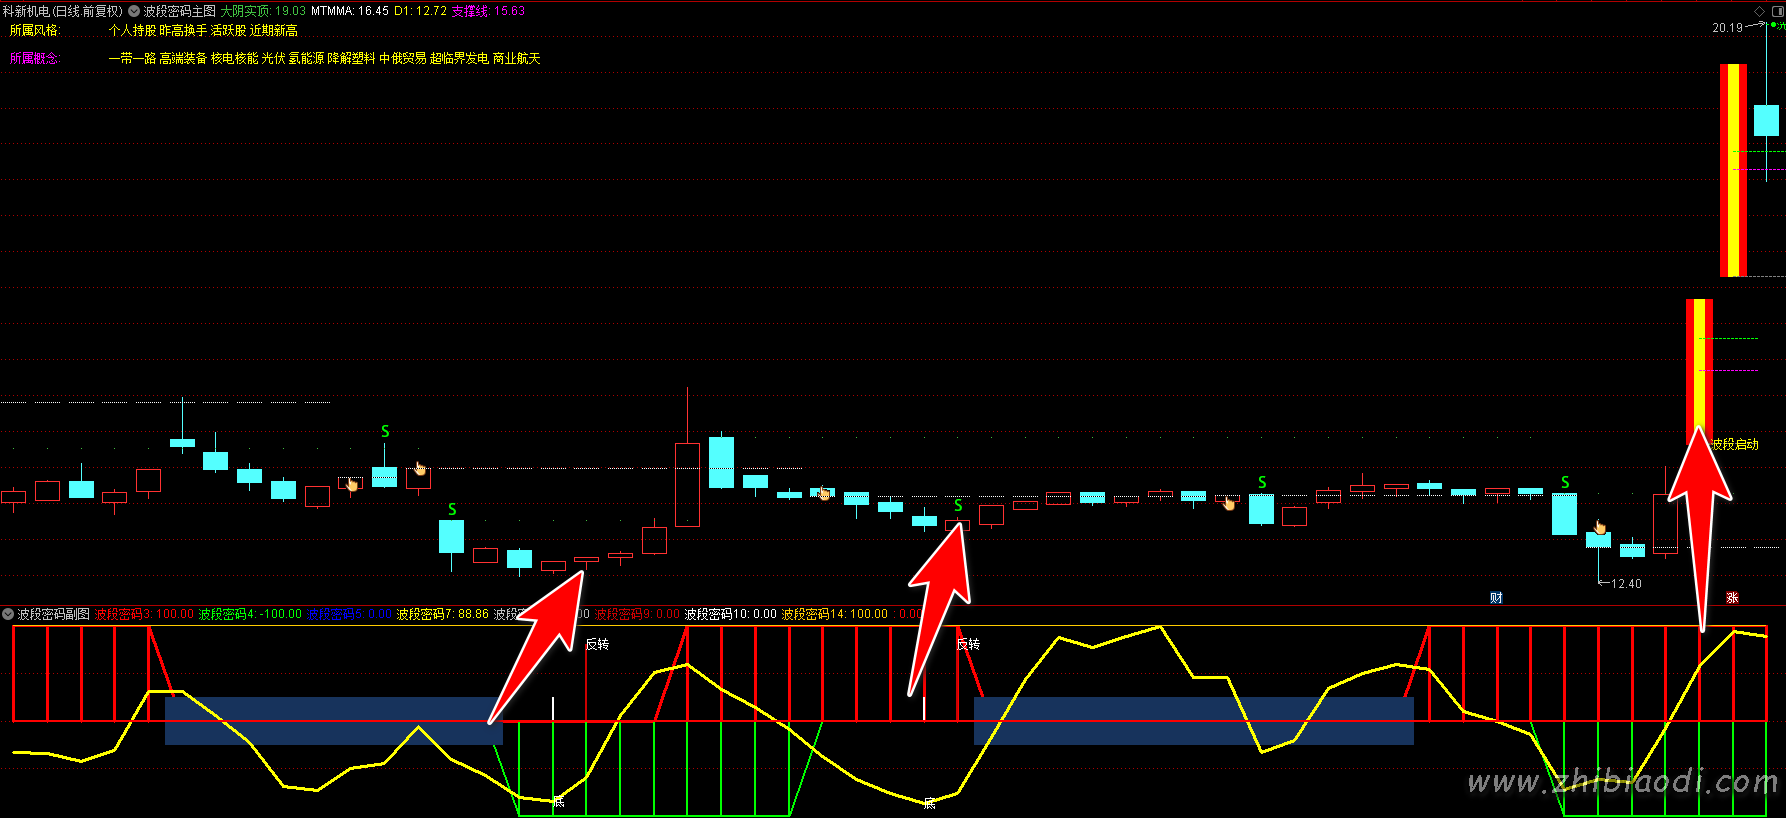Click 波段密码3: 100.00 readout
This screenshot has height=818, width=1786.
point(144,614)
